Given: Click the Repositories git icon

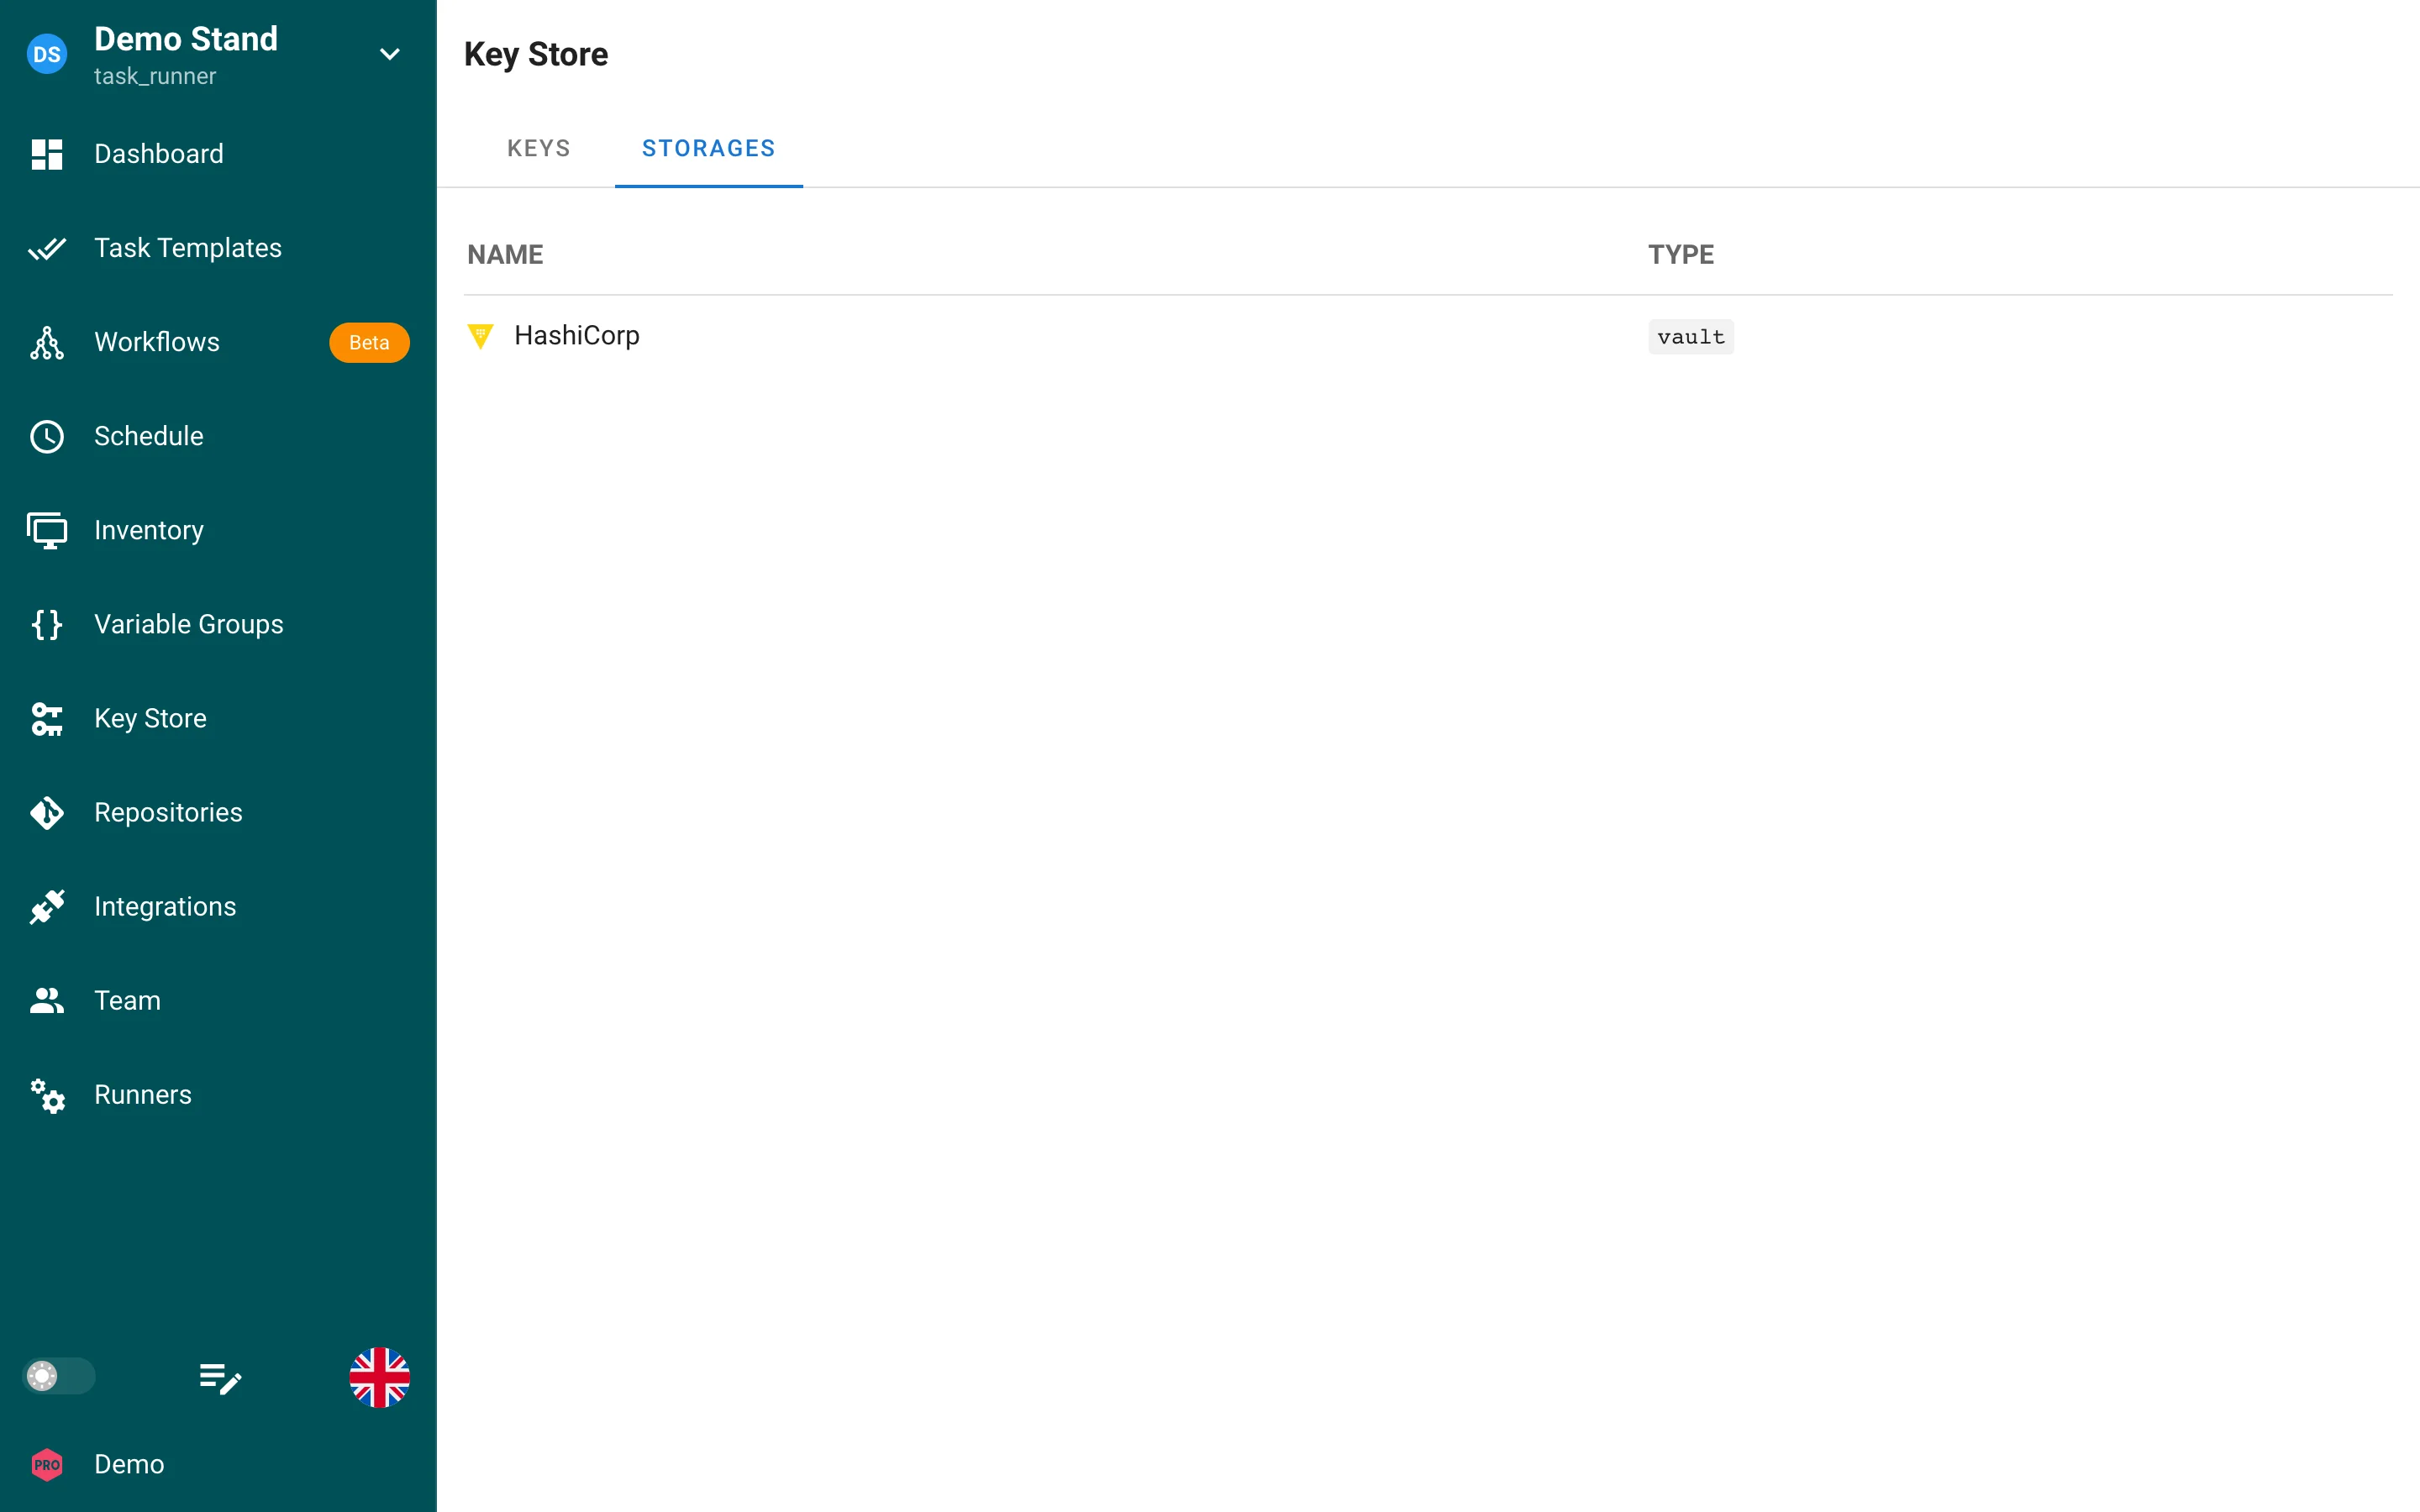Looking at the screenshot, I should click(x=47, y=813).
